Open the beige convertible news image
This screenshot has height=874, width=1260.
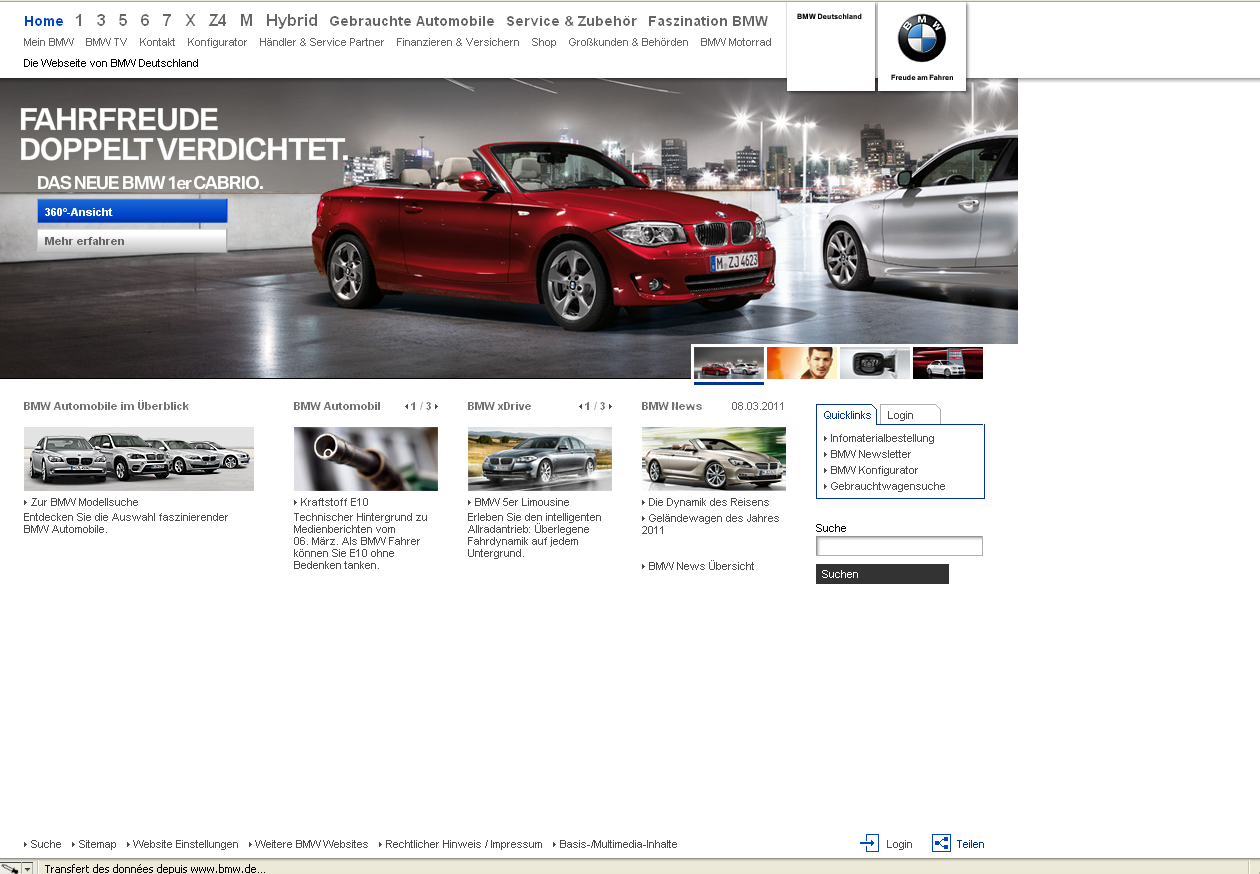click(714, 459)
